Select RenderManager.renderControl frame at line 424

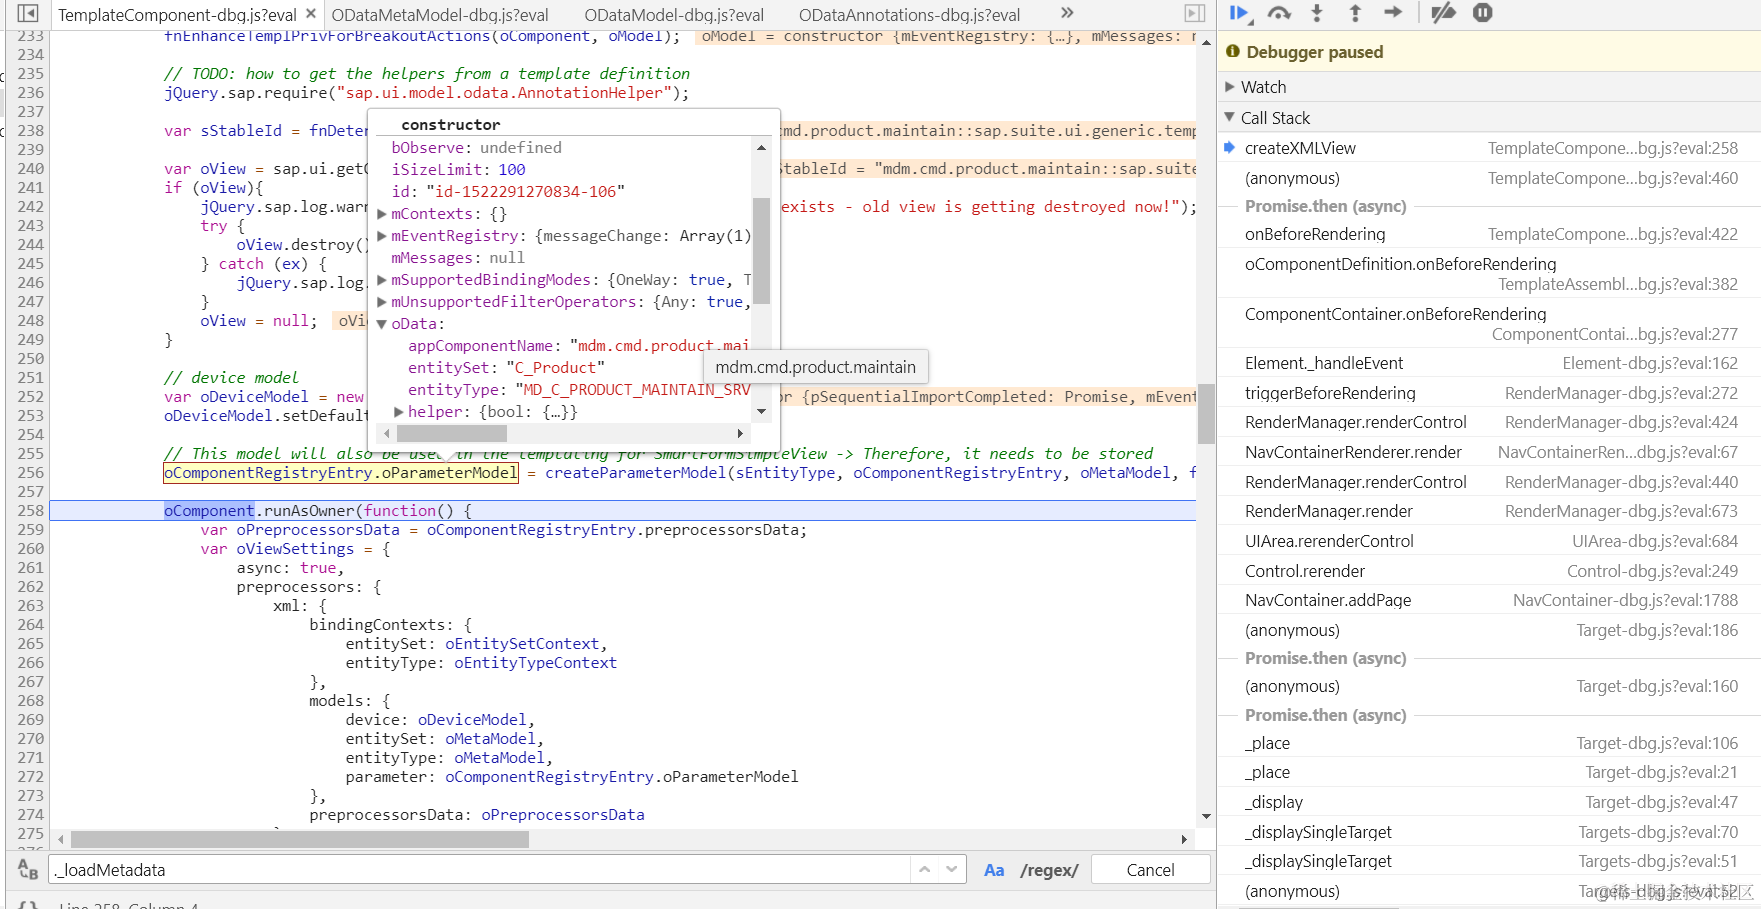1490,422
